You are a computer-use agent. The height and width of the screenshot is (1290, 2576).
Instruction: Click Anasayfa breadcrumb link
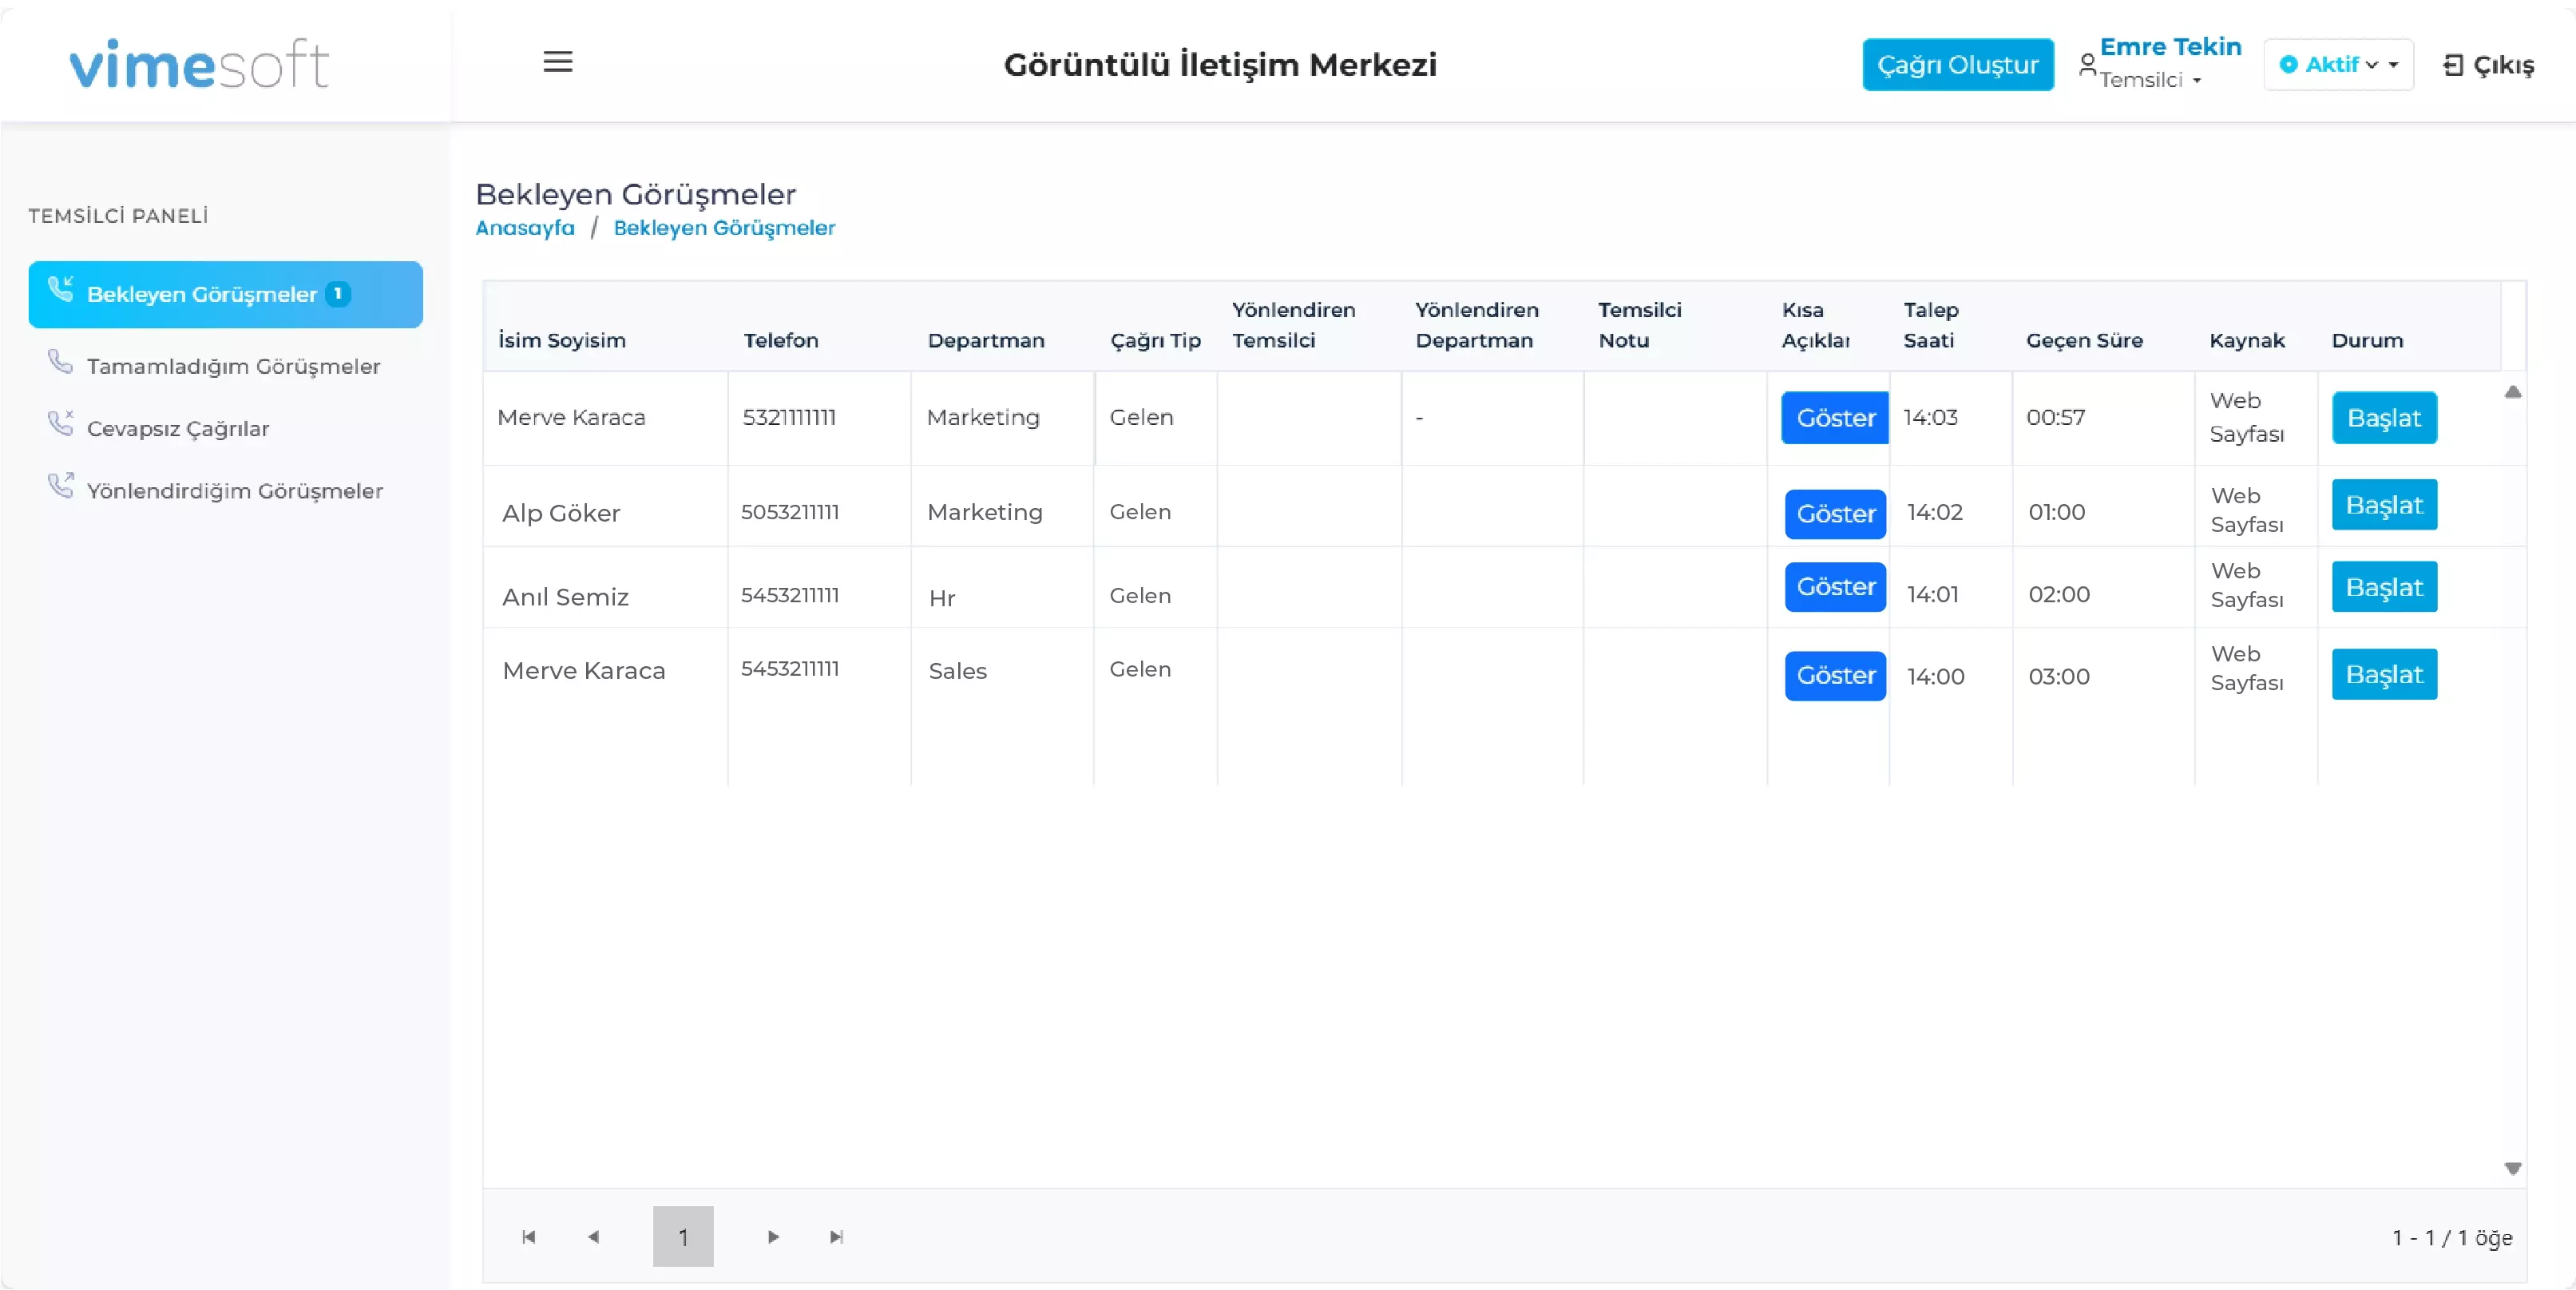click(x=525, y=227)
